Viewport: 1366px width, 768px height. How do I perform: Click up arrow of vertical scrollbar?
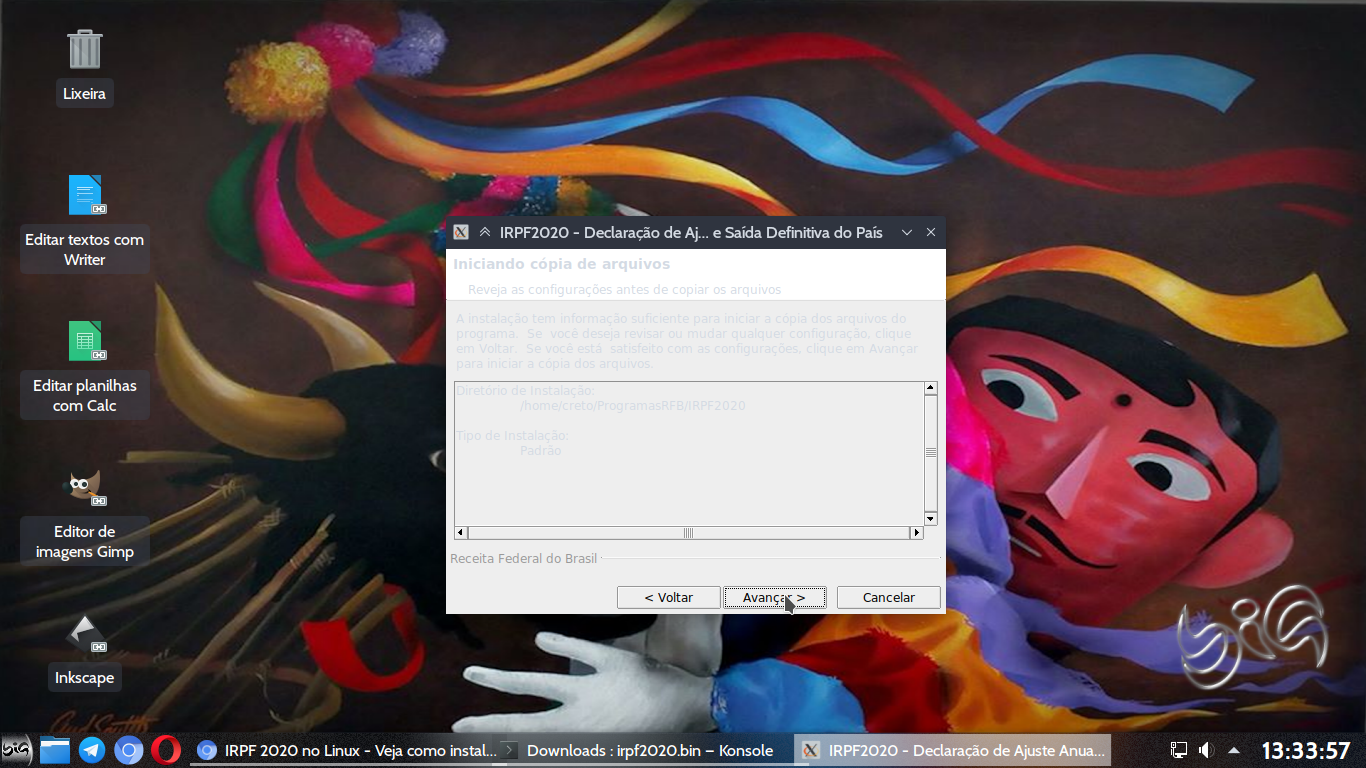931,388
